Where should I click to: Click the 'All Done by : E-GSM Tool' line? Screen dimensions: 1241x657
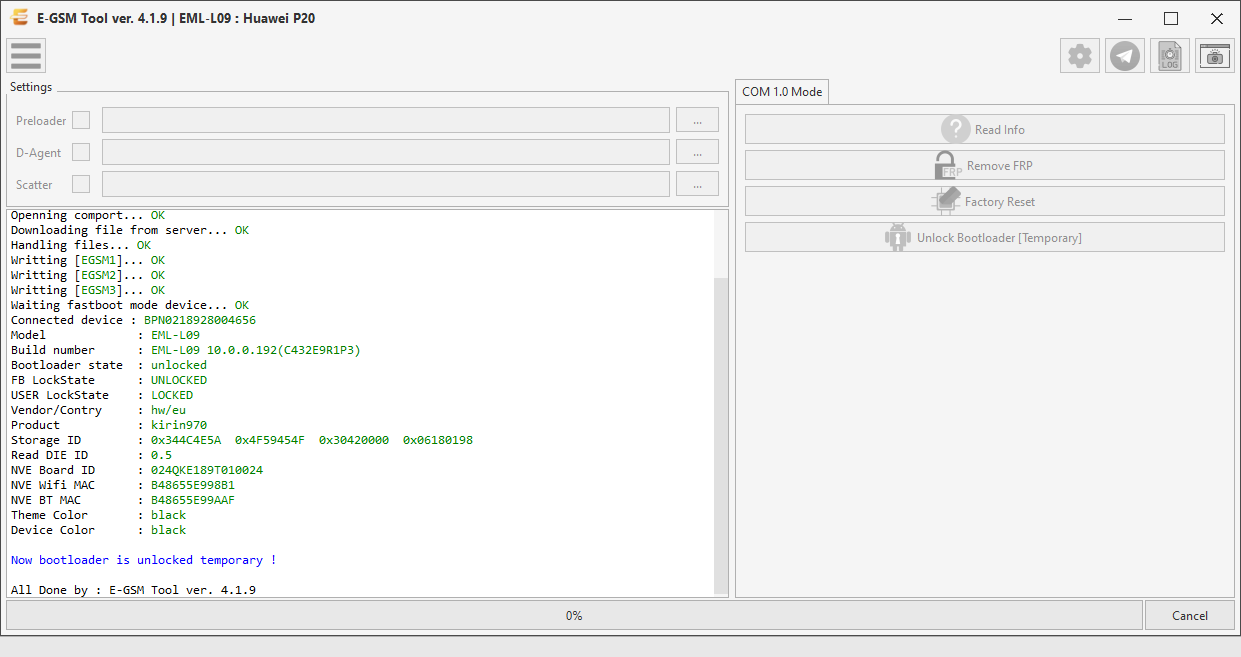point(133,590)
